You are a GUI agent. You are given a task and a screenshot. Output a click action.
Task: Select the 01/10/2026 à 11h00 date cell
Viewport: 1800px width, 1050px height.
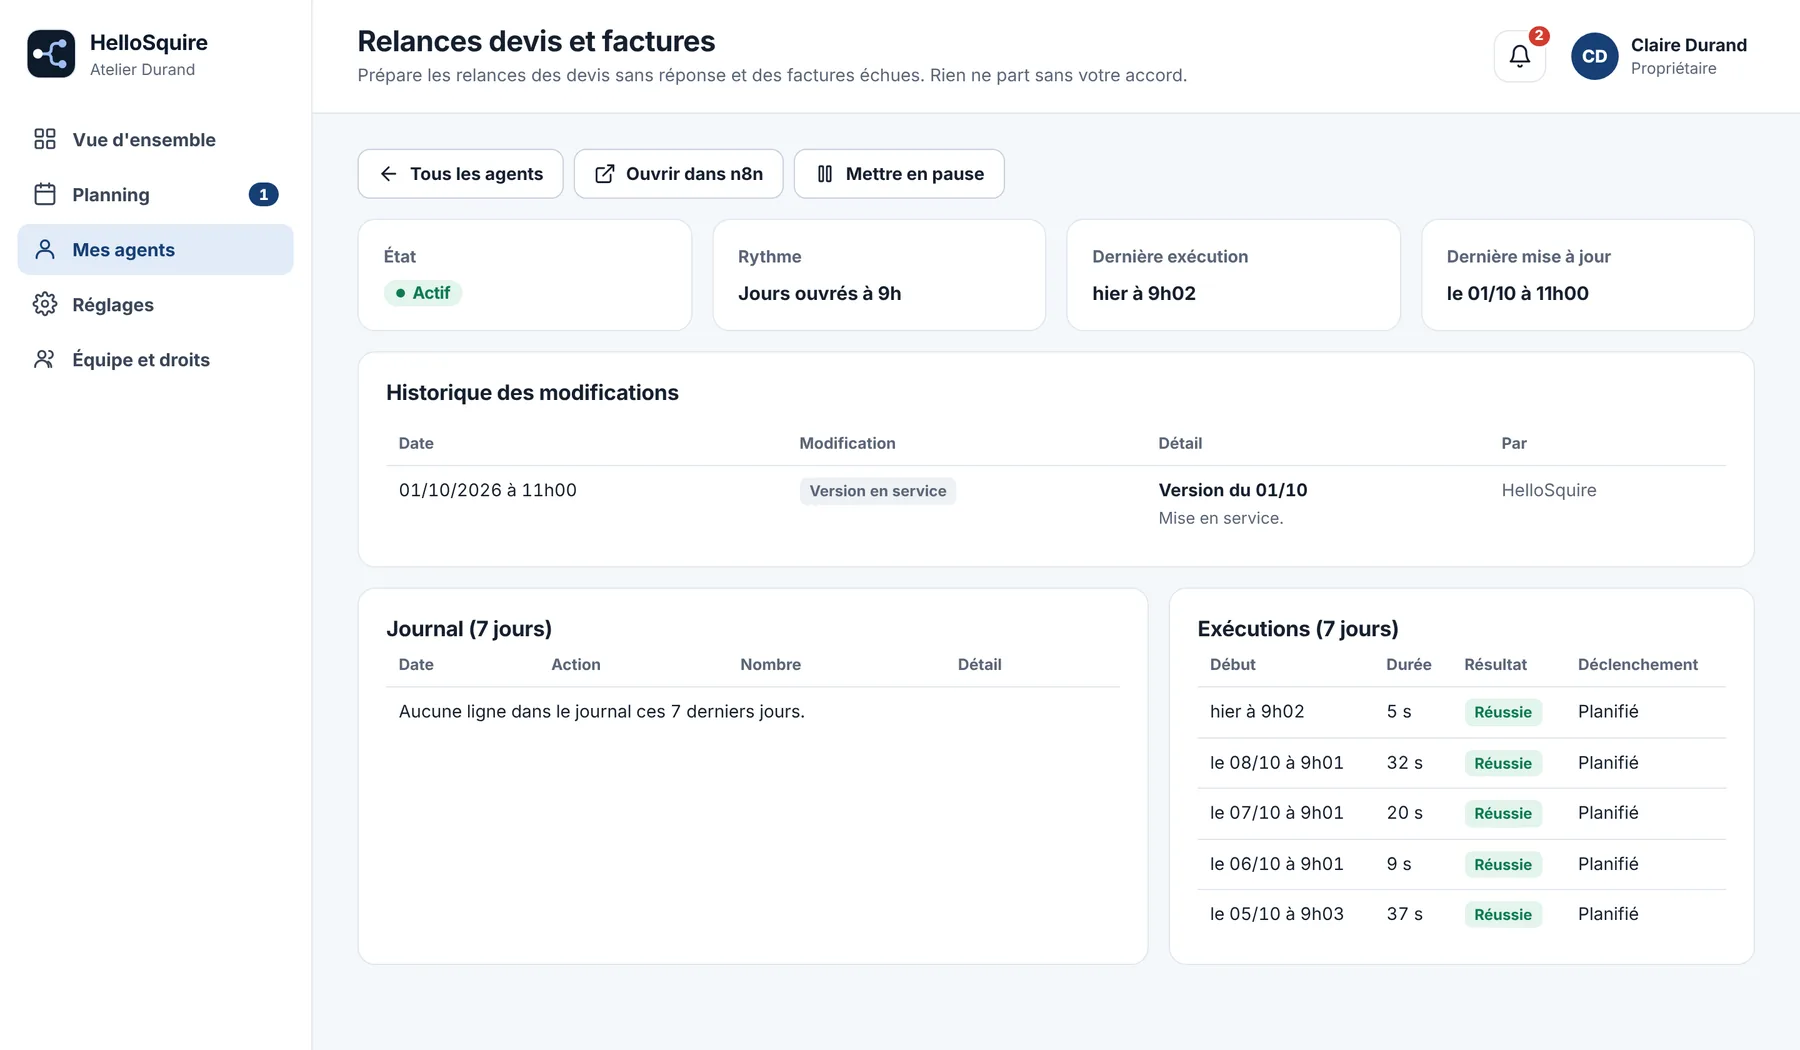[488, 490]
